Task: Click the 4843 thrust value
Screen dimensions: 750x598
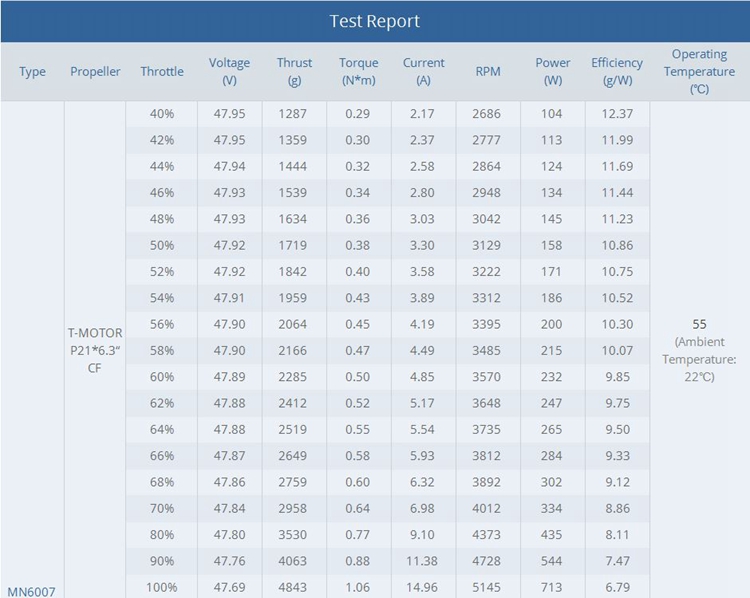Action: coord(294,587)
